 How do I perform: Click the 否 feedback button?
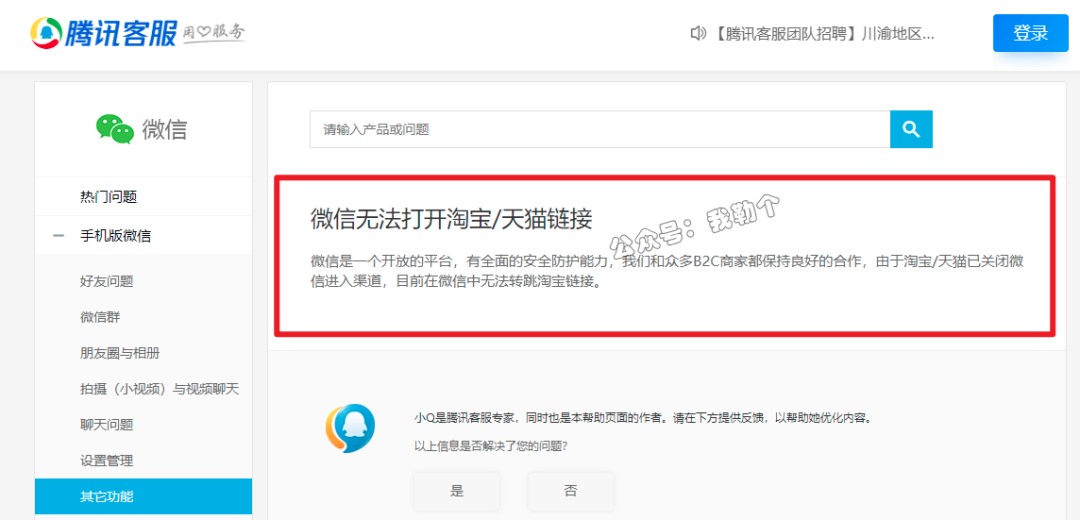point(570,491)
